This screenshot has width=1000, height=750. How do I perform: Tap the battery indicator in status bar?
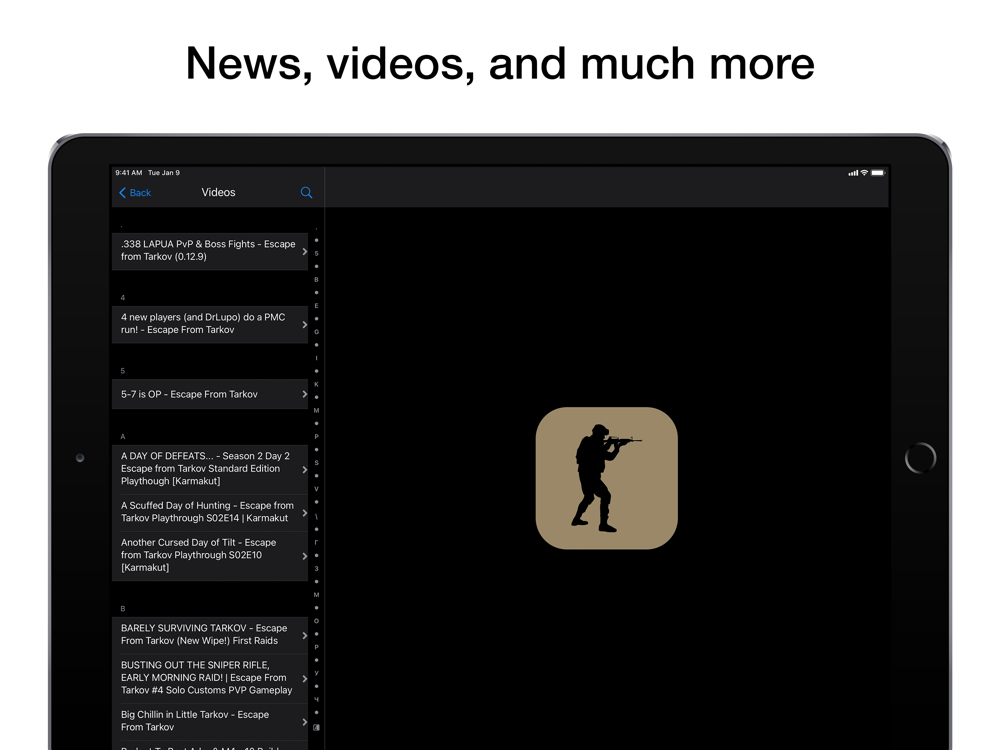[878, 173]
